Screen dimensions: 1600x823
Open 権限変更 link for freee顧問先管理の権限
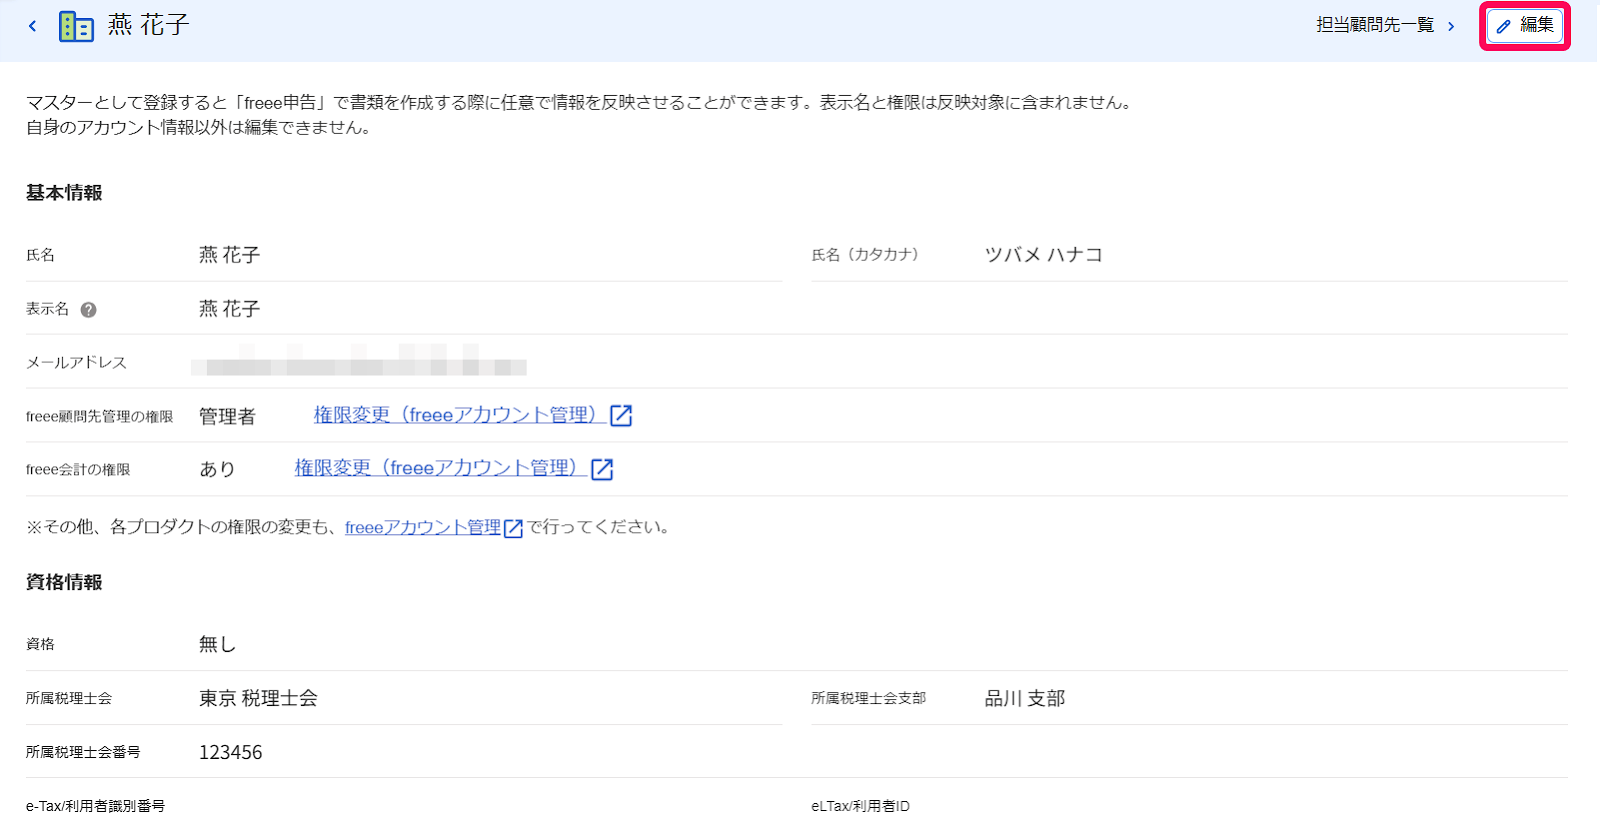(473, 415)
